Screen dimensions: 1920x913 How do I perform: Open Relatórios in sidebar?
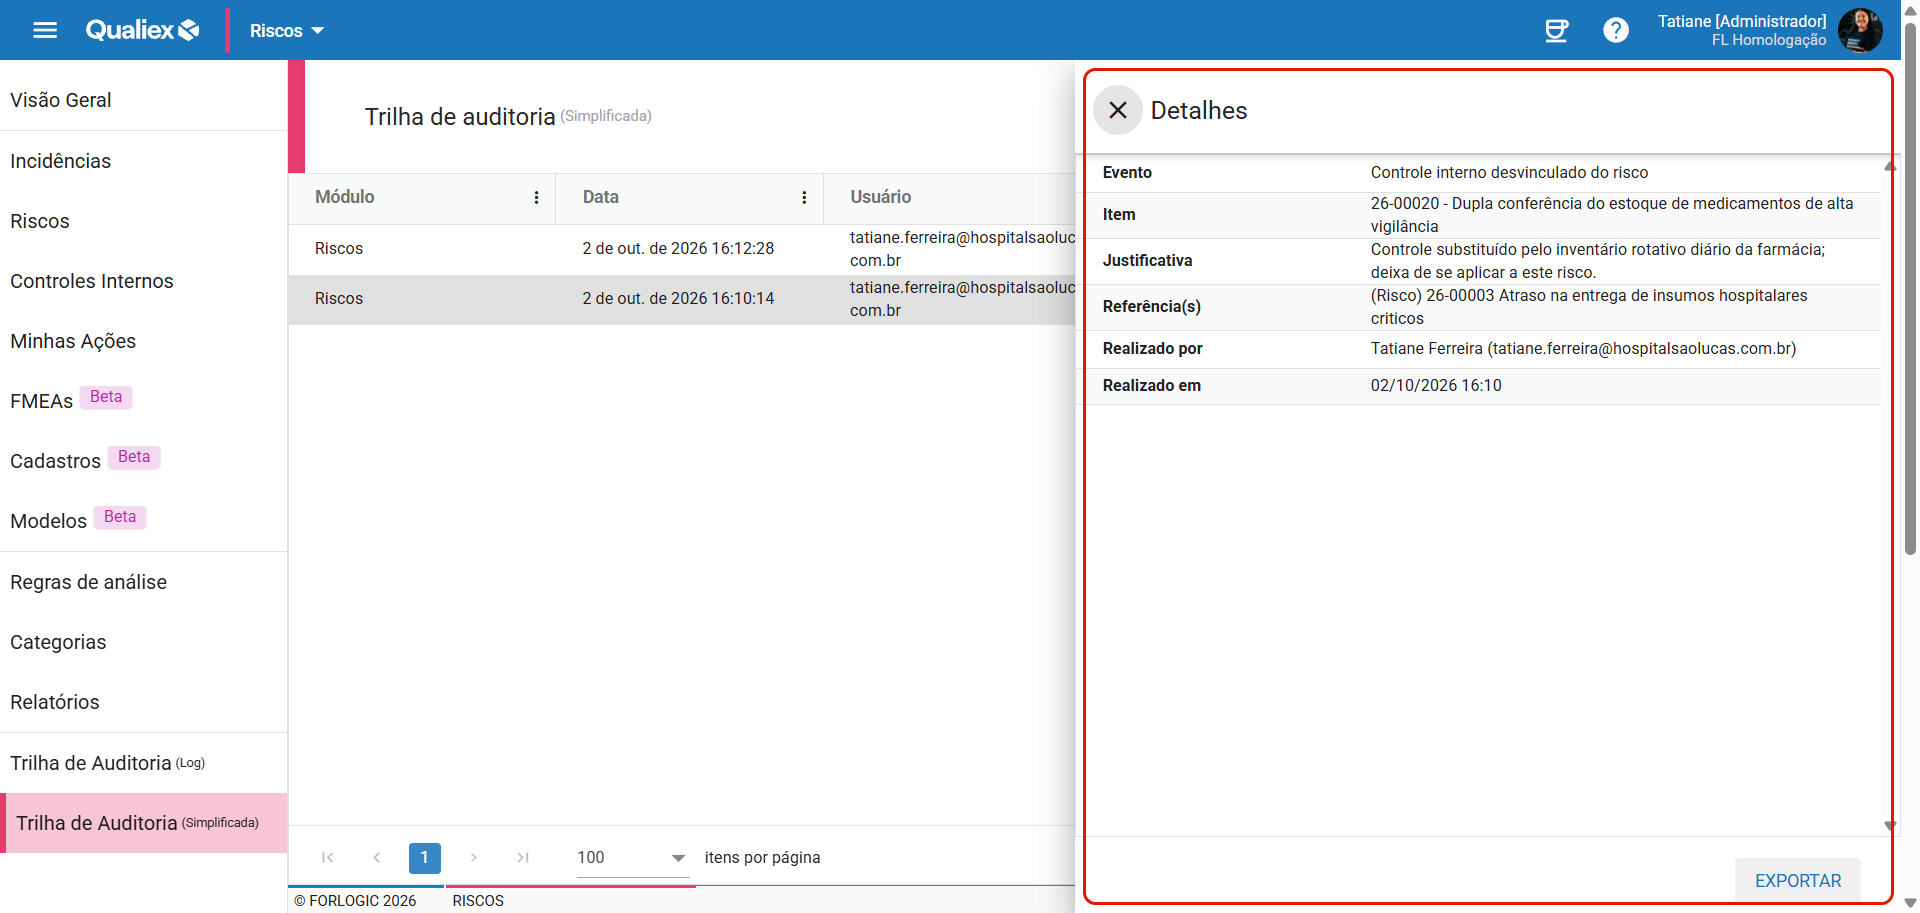point(55,702)
